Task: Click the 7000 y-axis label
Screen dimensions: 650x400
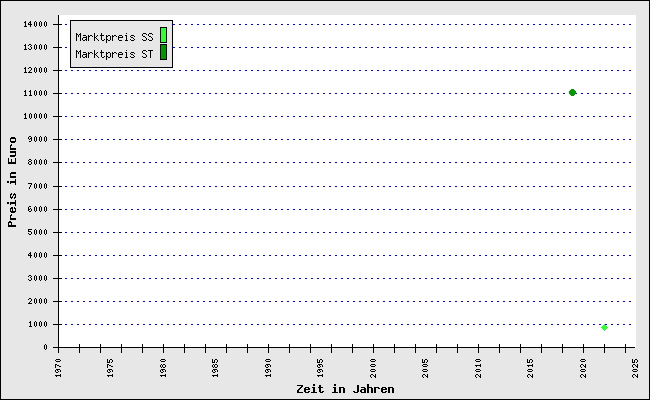Action: pyautogui.click(x=38, y=187)
